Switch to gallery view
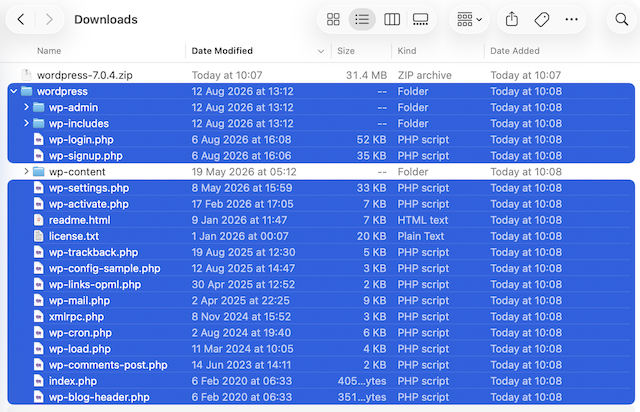Image resolution: width=640 pixels, height=412 pixels. (420, 19)
